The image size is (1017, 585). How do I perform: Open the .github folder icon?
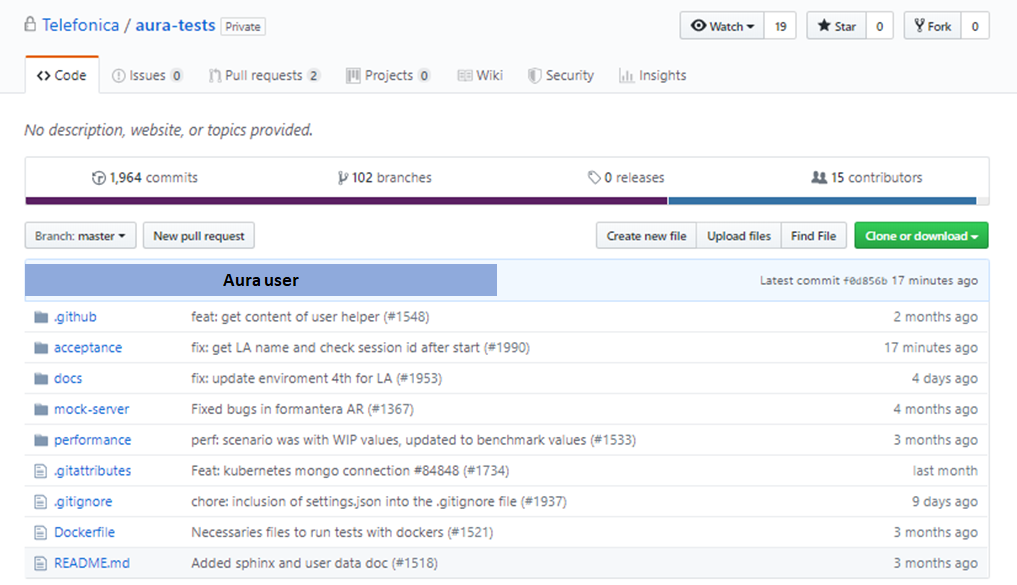click(41, 316)
